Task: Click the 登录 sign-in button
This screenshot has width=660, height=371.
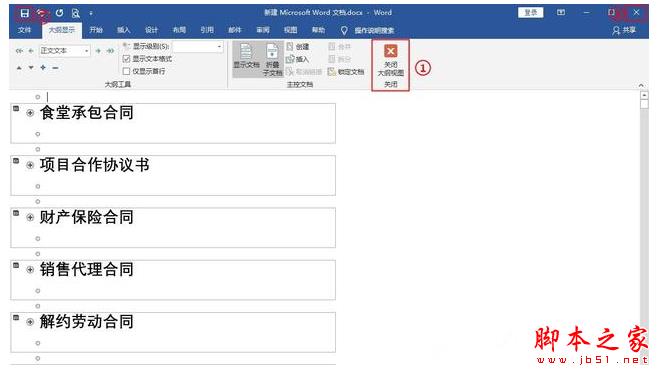Action: coord(530,13)
